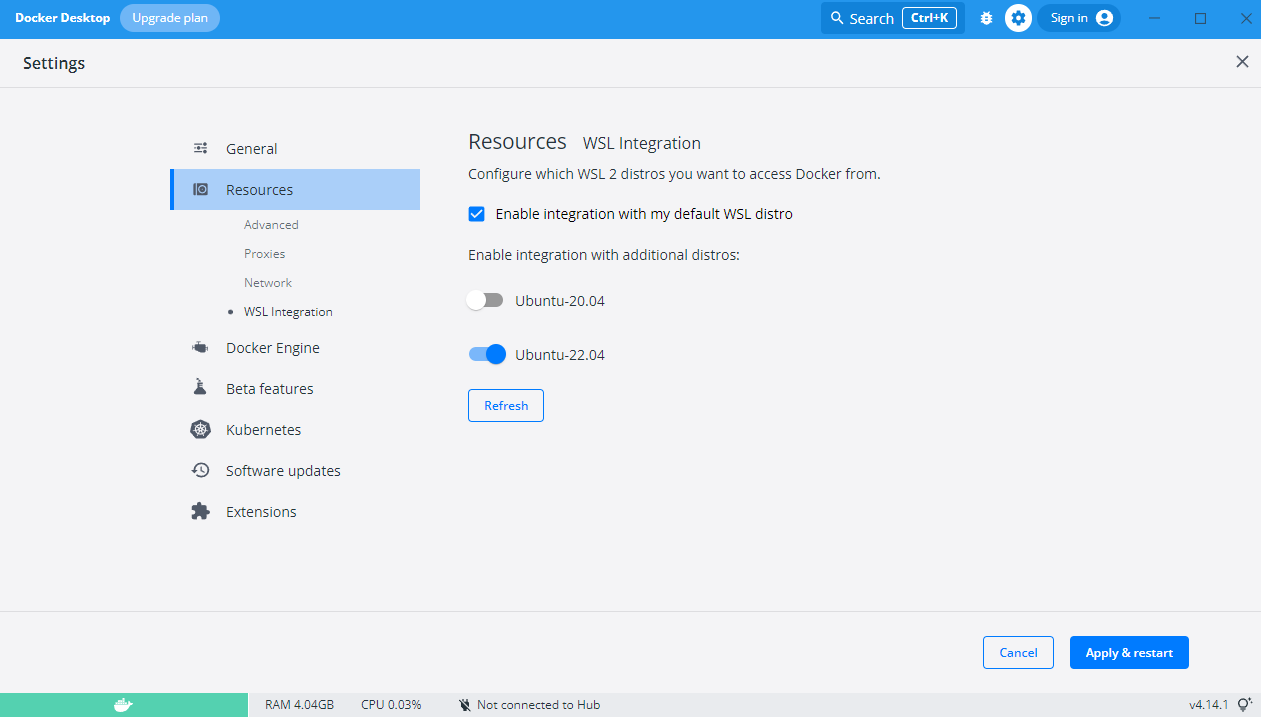Click the Software updates clock icon
Screen dimensions: 1261x717
200,470
